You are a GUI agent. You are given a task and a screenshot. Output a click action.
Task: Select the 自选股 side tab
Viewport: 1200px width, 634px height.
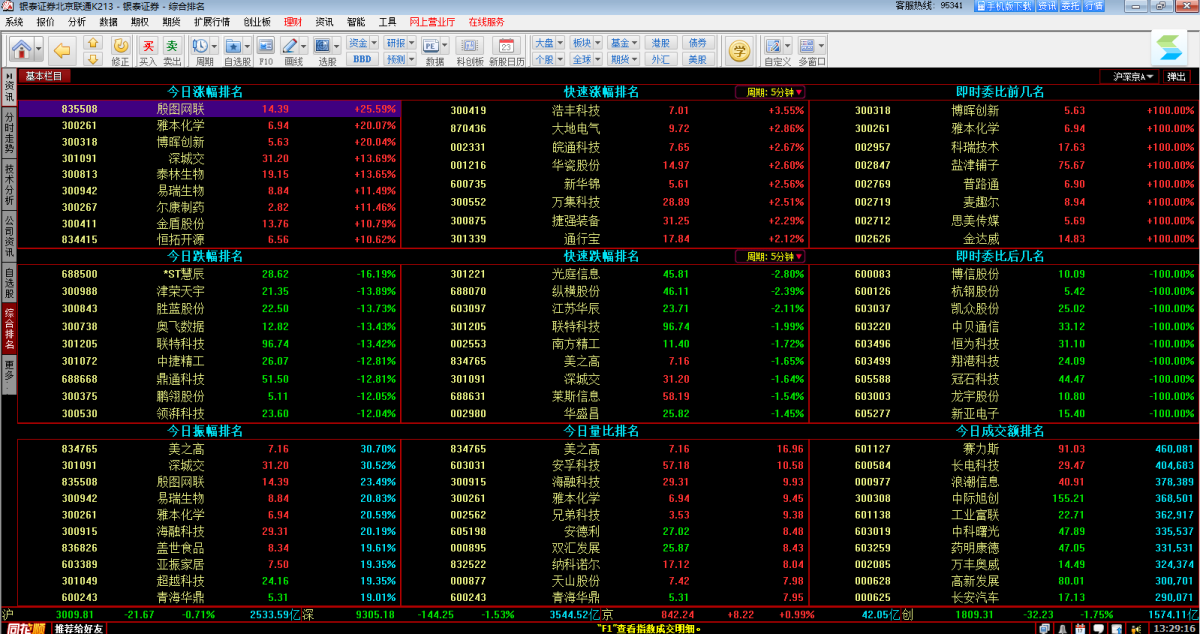9,283
